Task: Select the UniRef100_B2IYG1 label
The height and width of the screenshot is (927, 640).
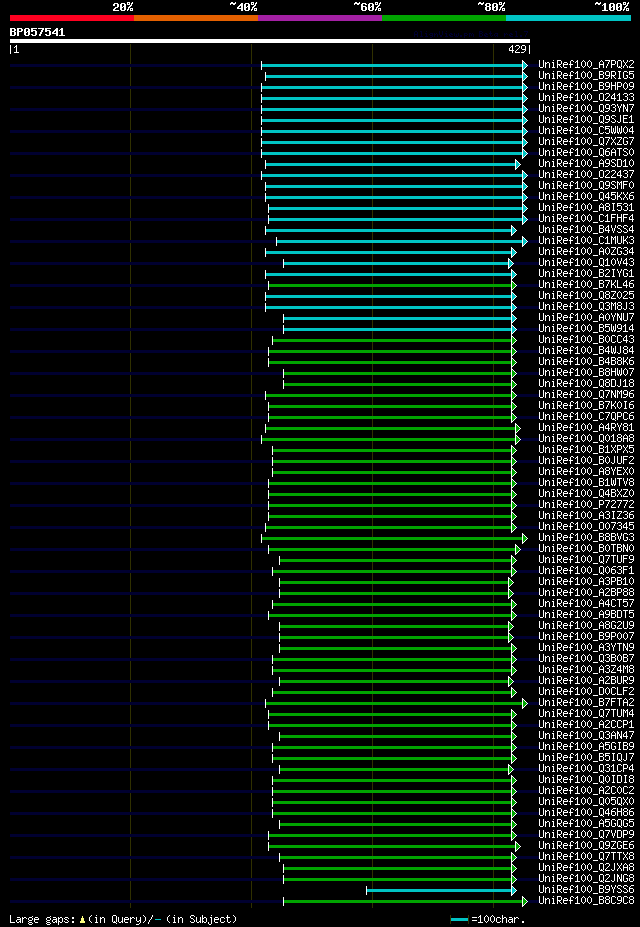Action: click(586, 274)
